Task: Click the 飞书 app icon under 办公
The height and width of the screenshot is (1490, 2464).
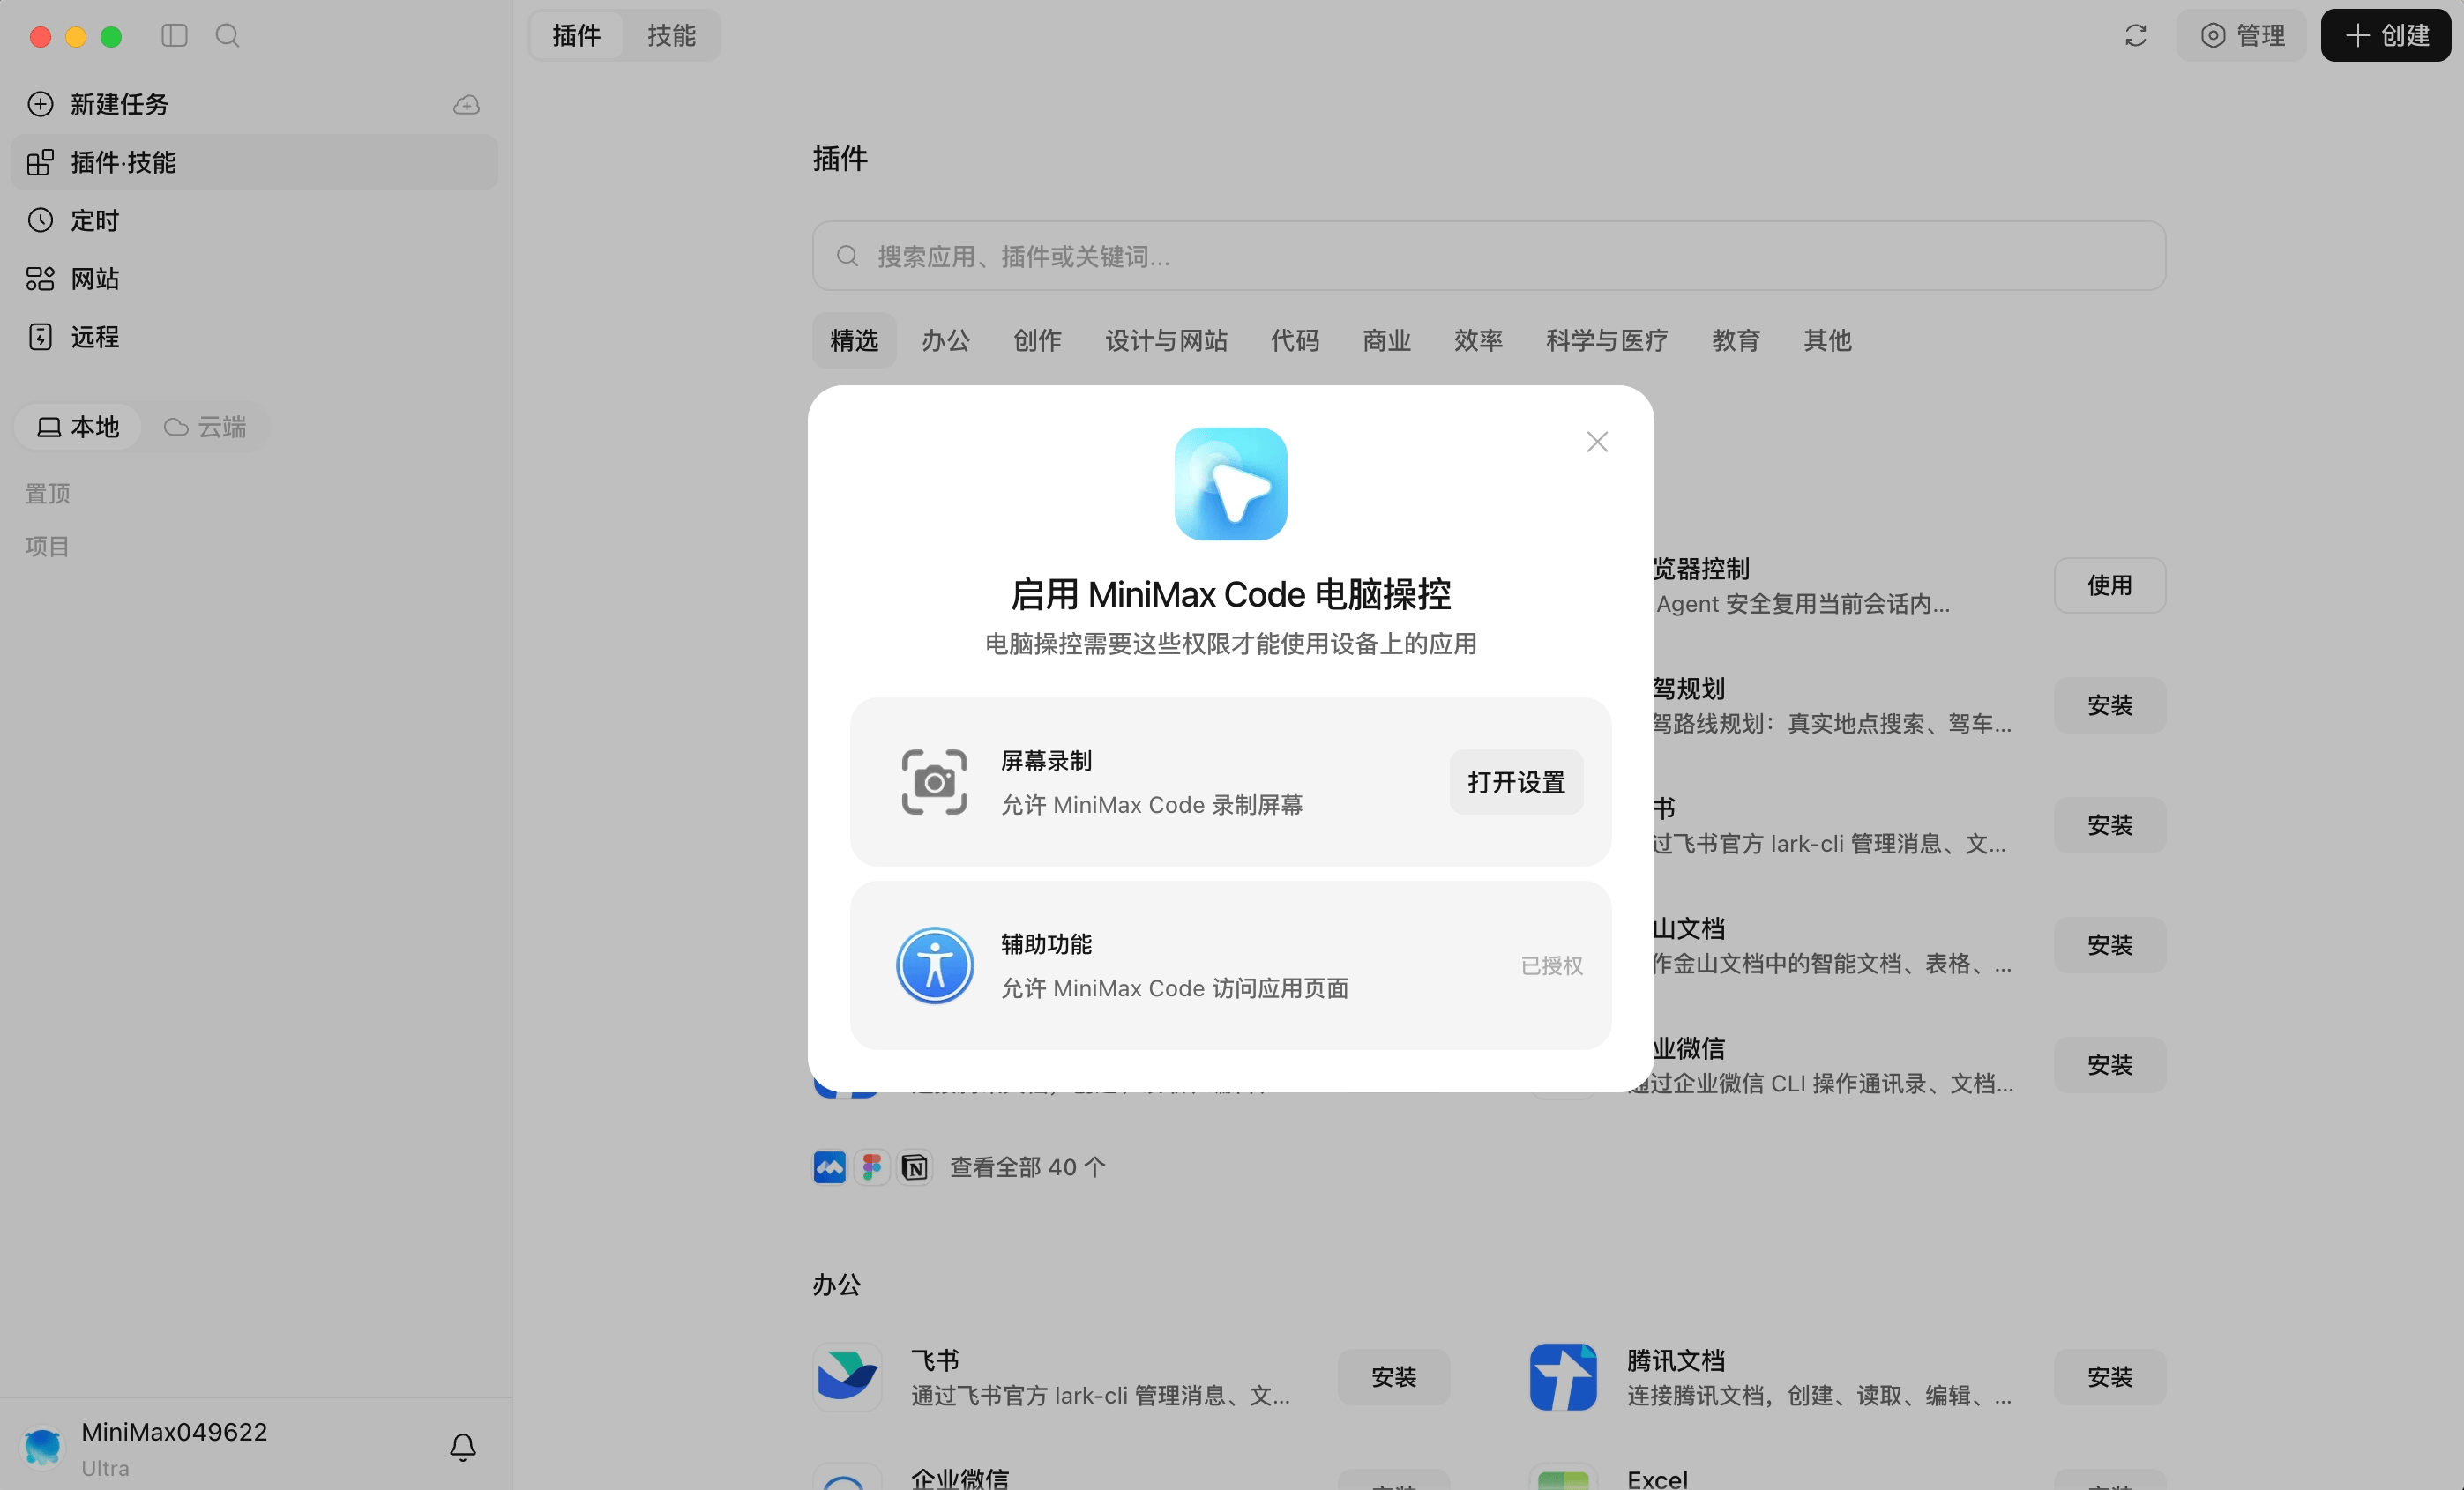Action: click(x=847, y=1377)
